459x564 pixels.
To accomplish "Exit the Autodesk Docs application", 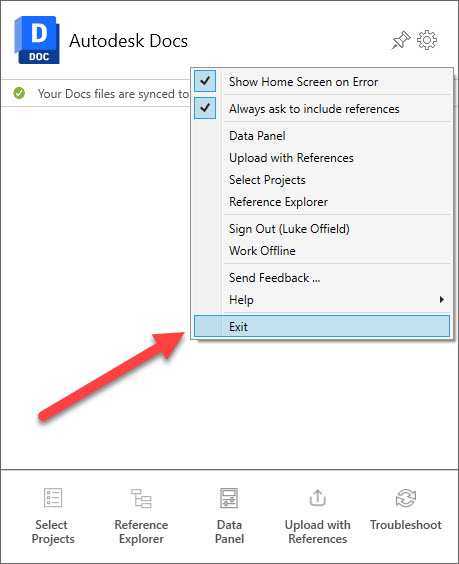I will (322, 326).
